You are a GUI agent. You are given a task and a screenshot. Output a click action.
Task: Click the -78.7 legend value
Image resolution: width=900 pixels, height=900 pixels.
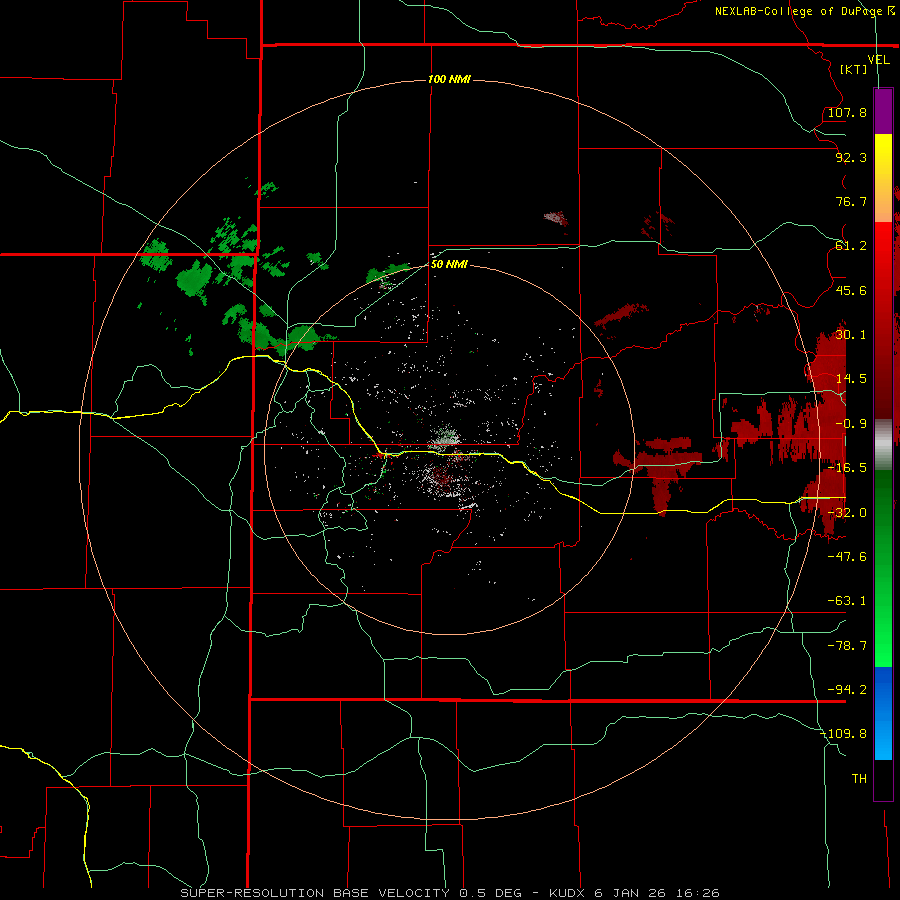tap(847, 646)
